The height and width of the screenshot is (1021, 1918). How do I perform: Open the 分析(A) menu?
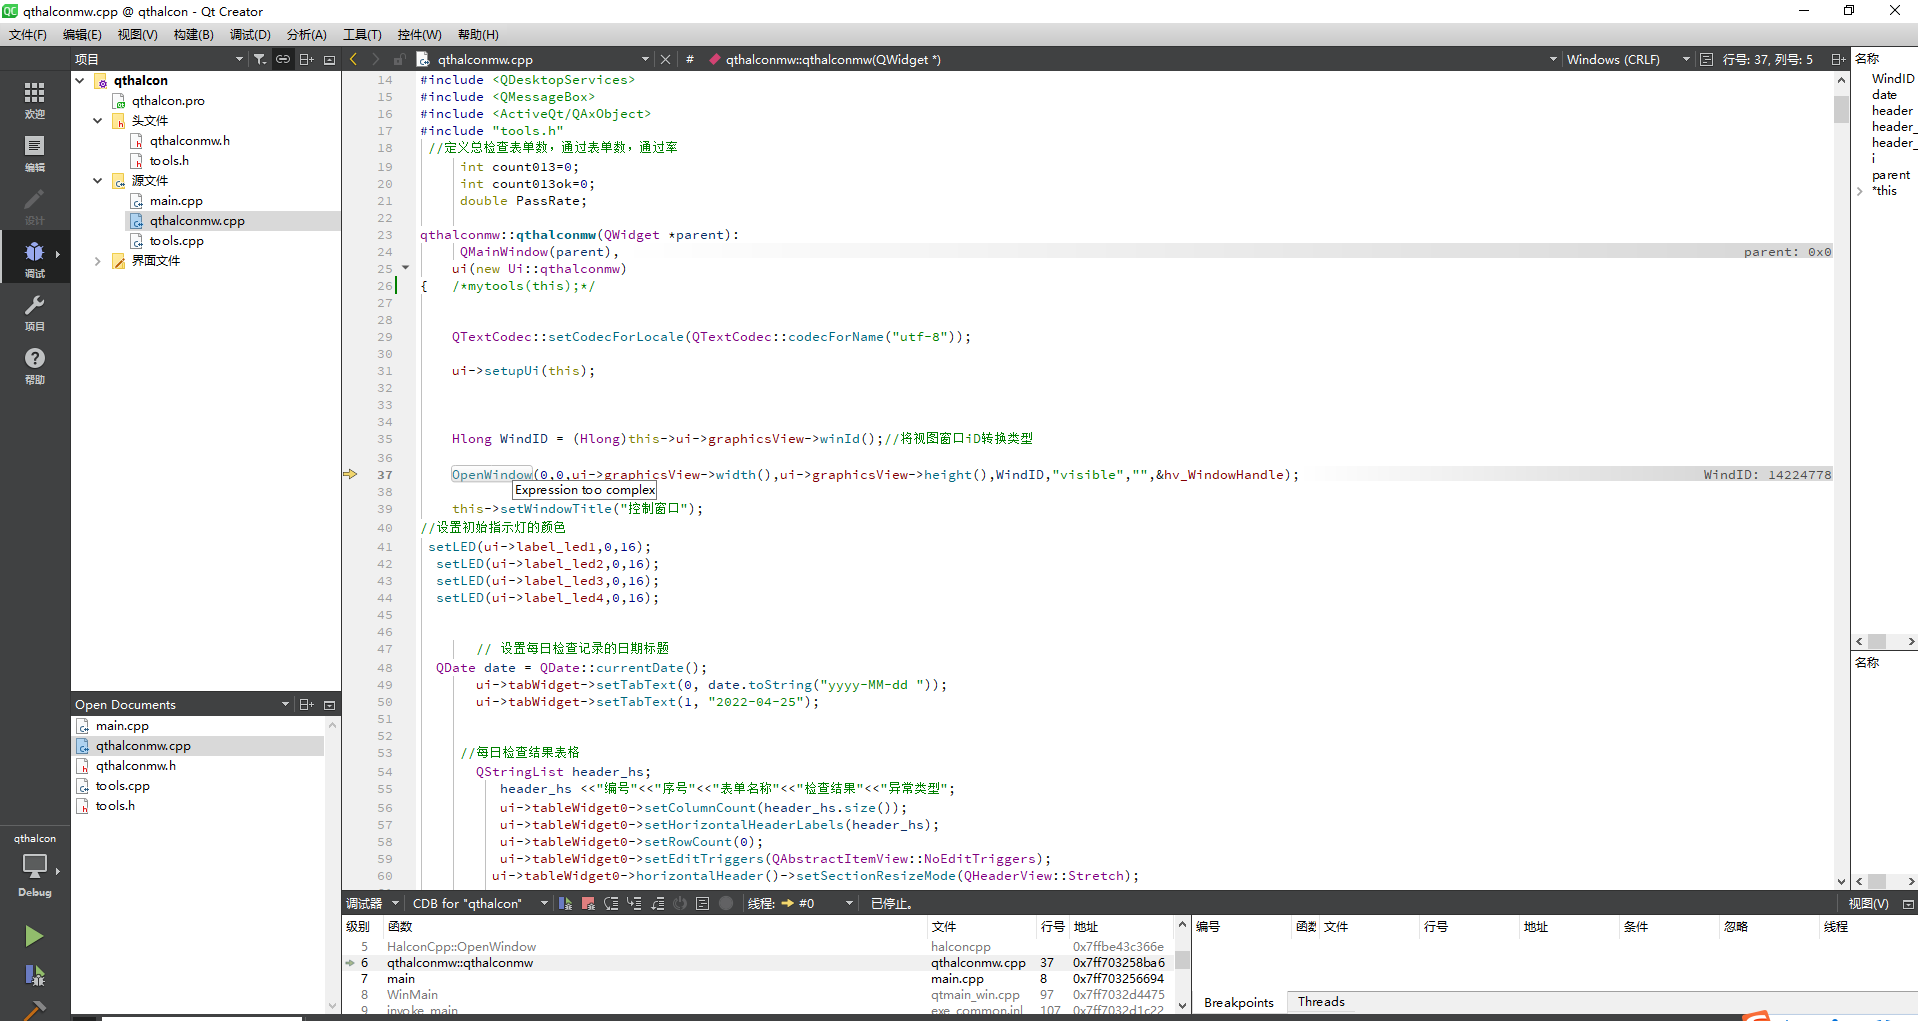pyautogui.click(x=306, y=34)
